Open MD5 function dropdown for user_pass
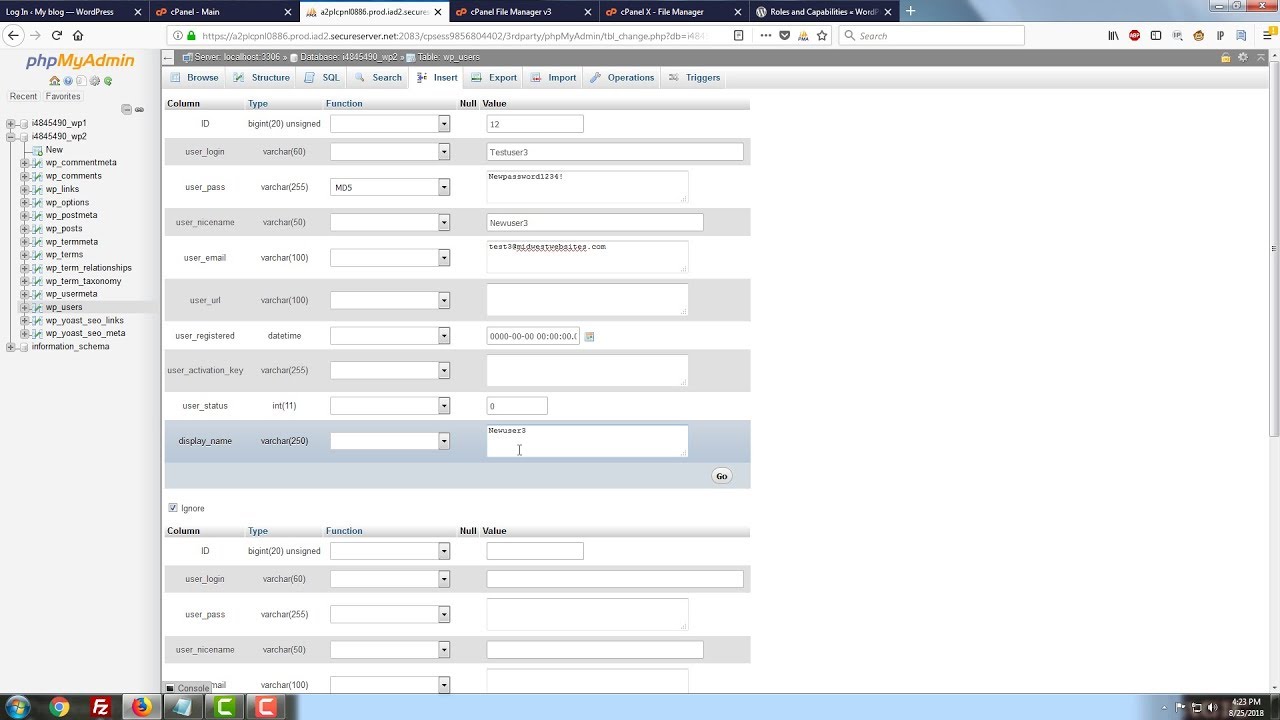The image size is (1280, 720). (x=390, y=187)
